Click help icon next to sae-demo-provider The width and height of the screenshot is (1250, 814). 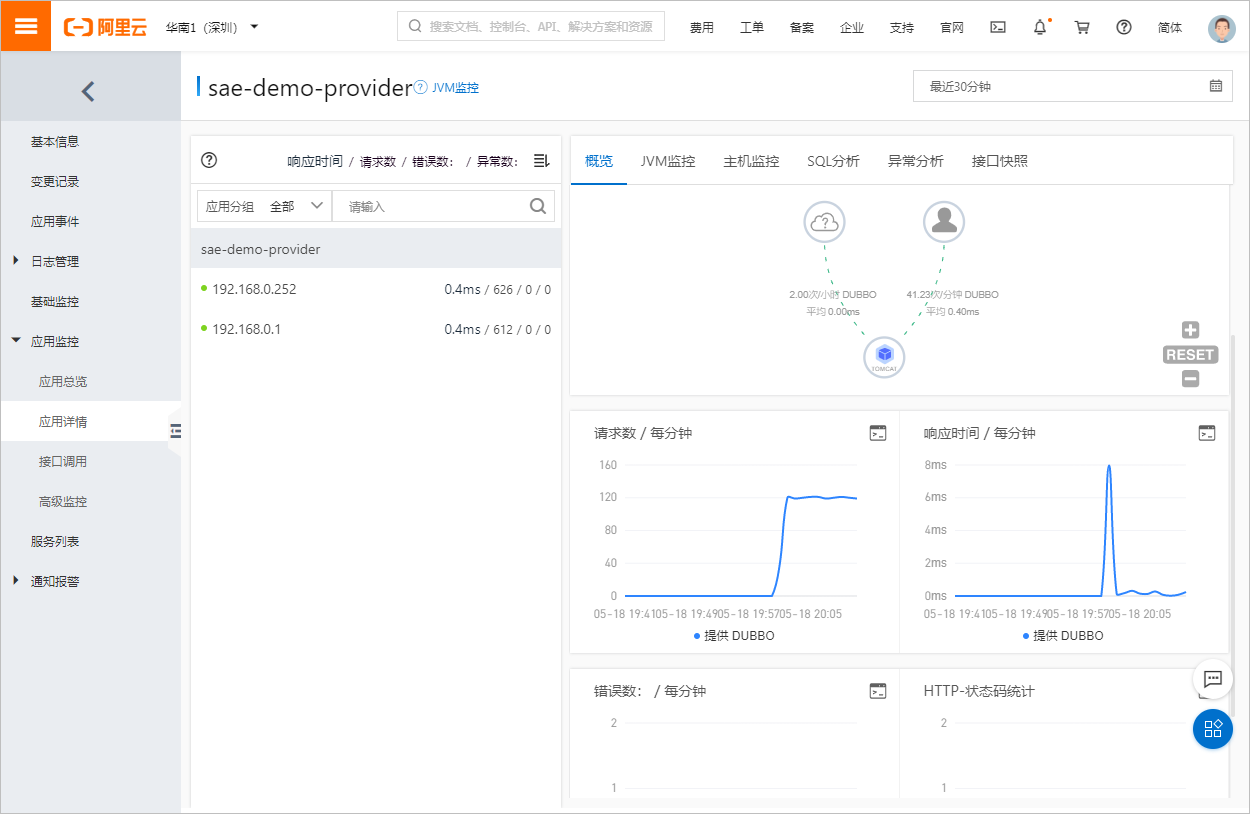421,87
